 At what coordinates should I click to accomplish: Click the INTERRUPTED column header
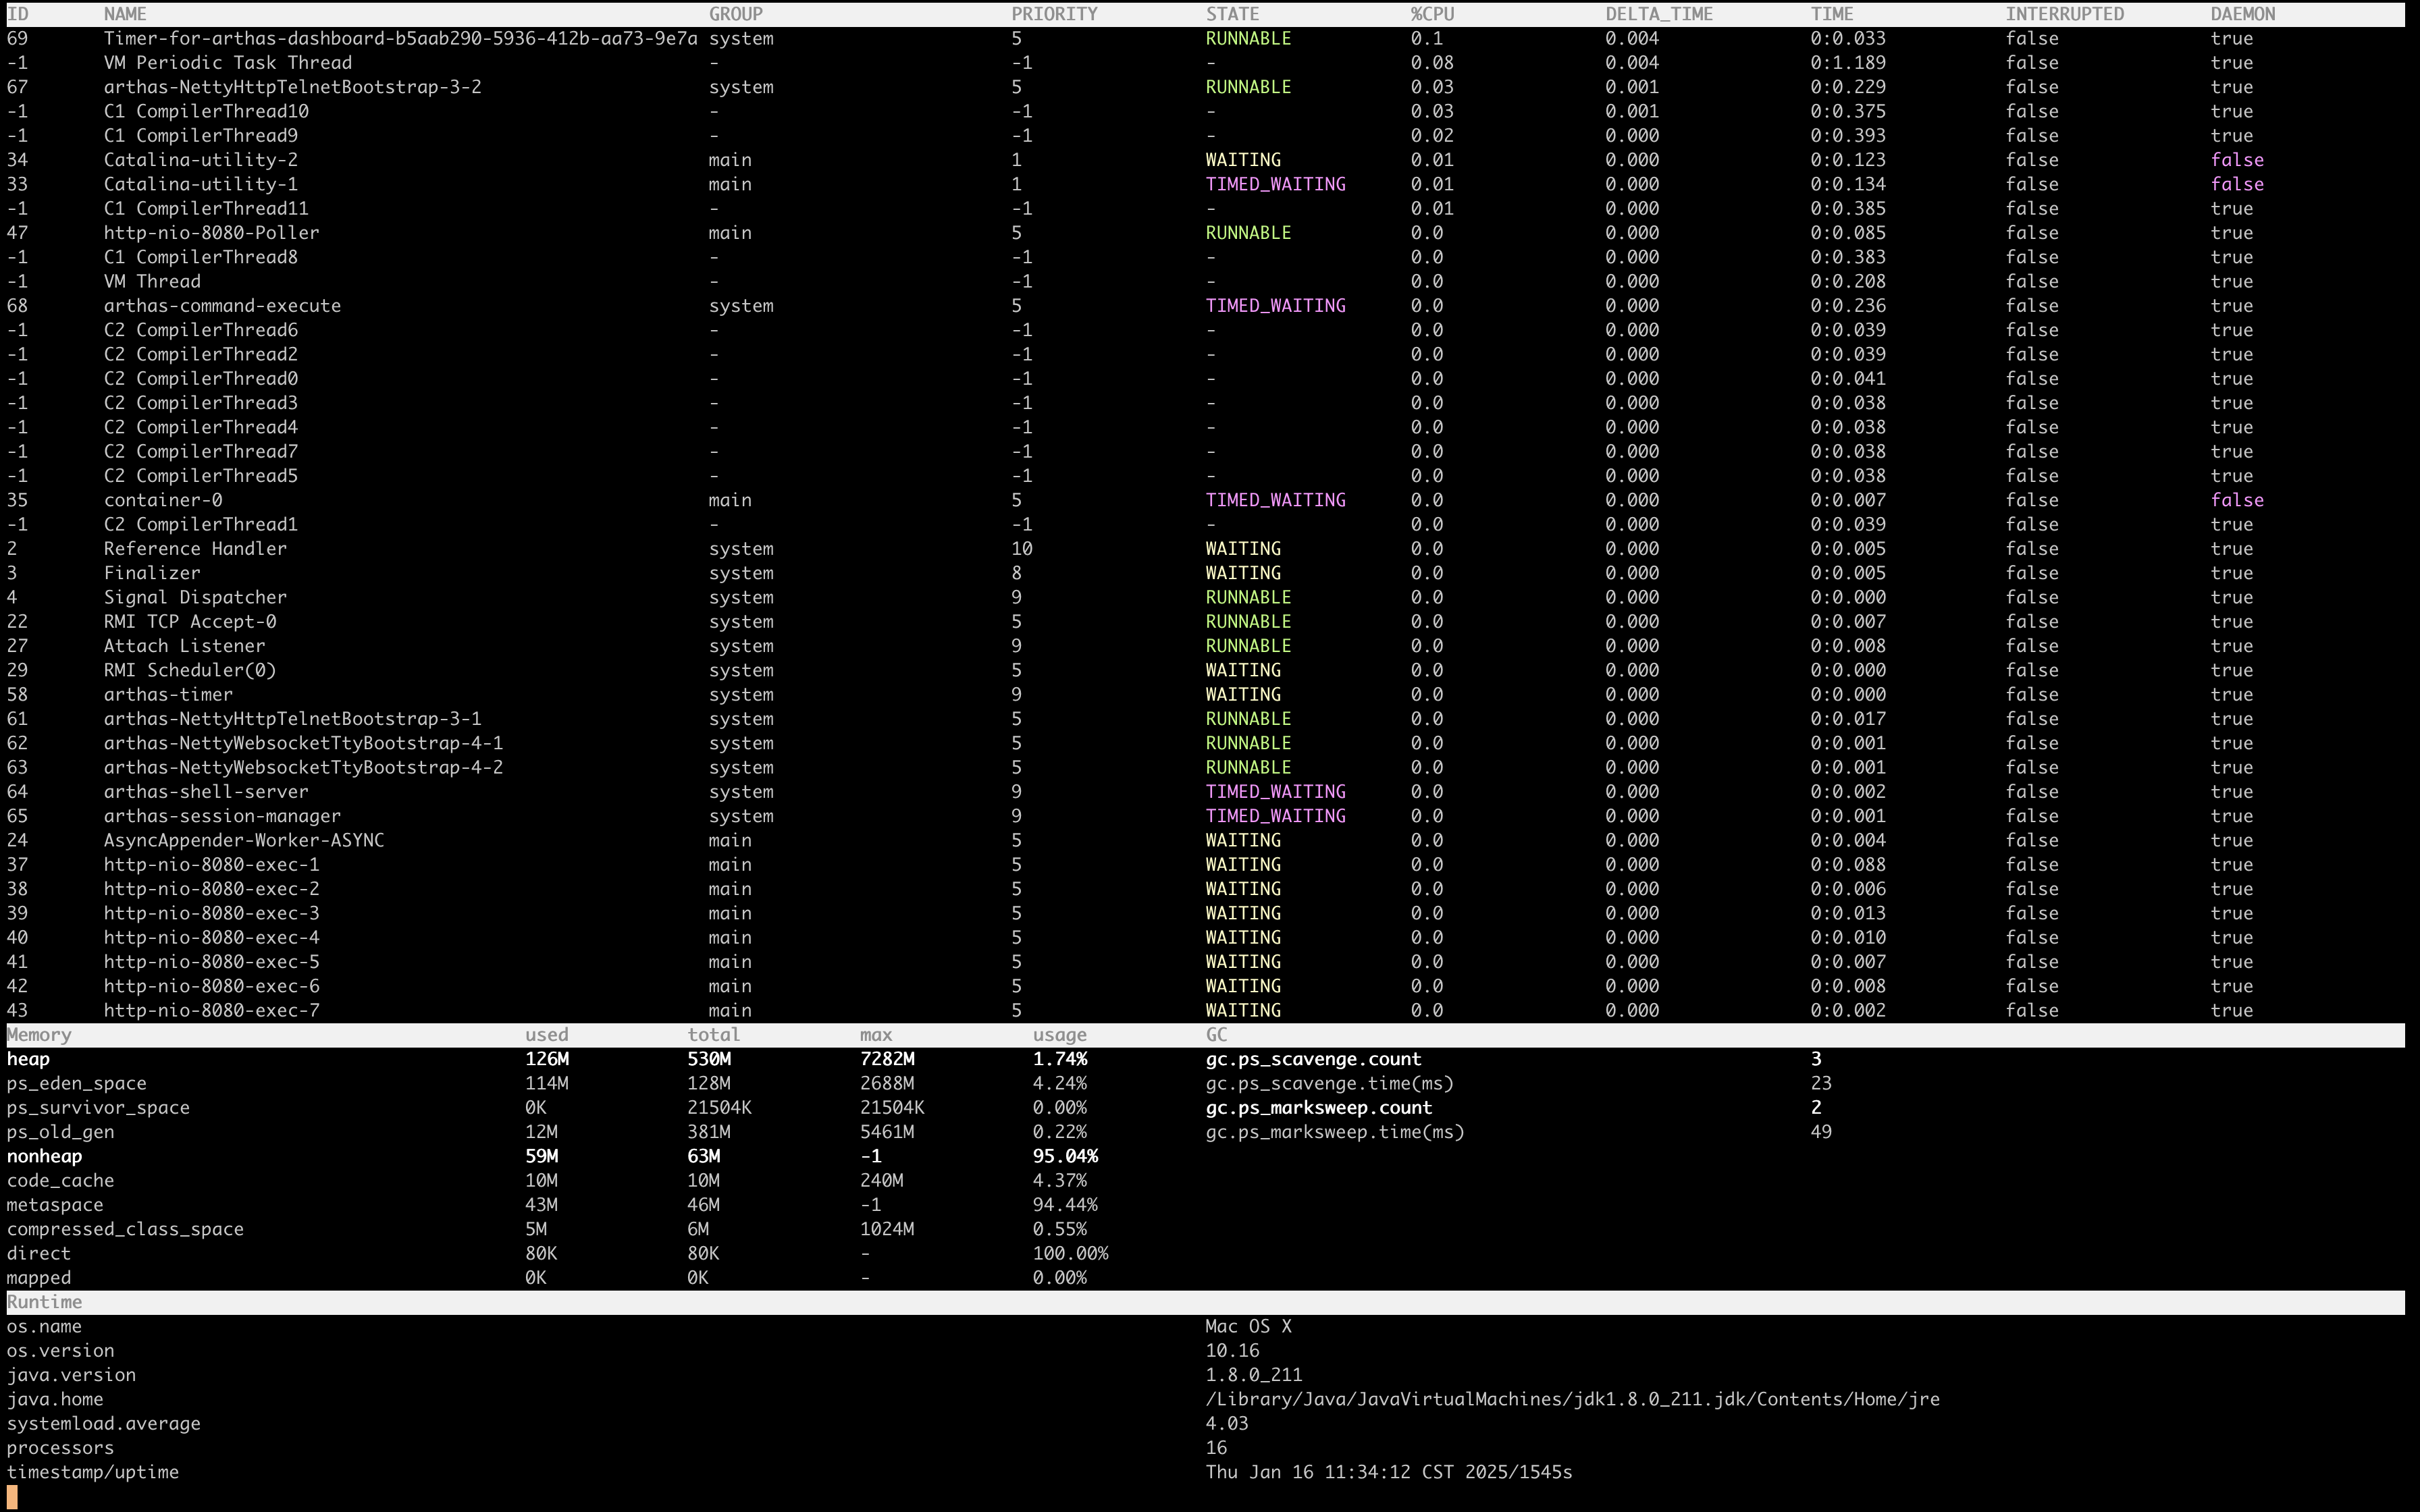pyautogui.click(x=2064, y=14)
